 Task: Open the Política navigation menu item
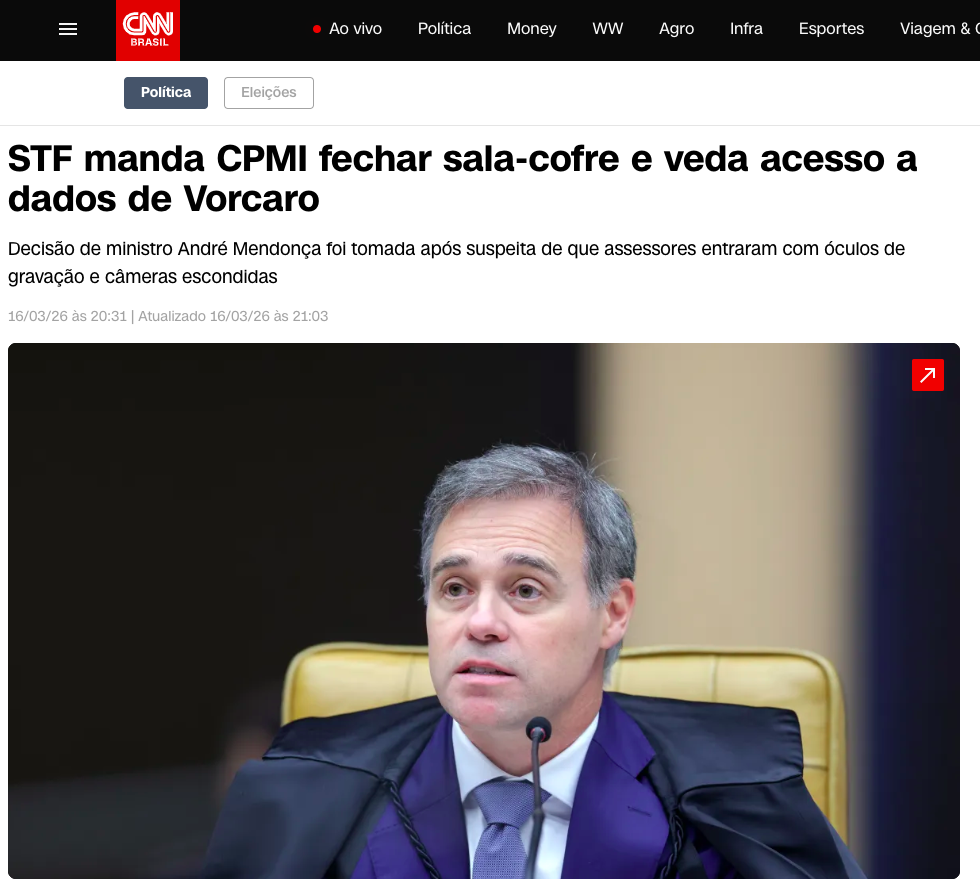point(444,29)
